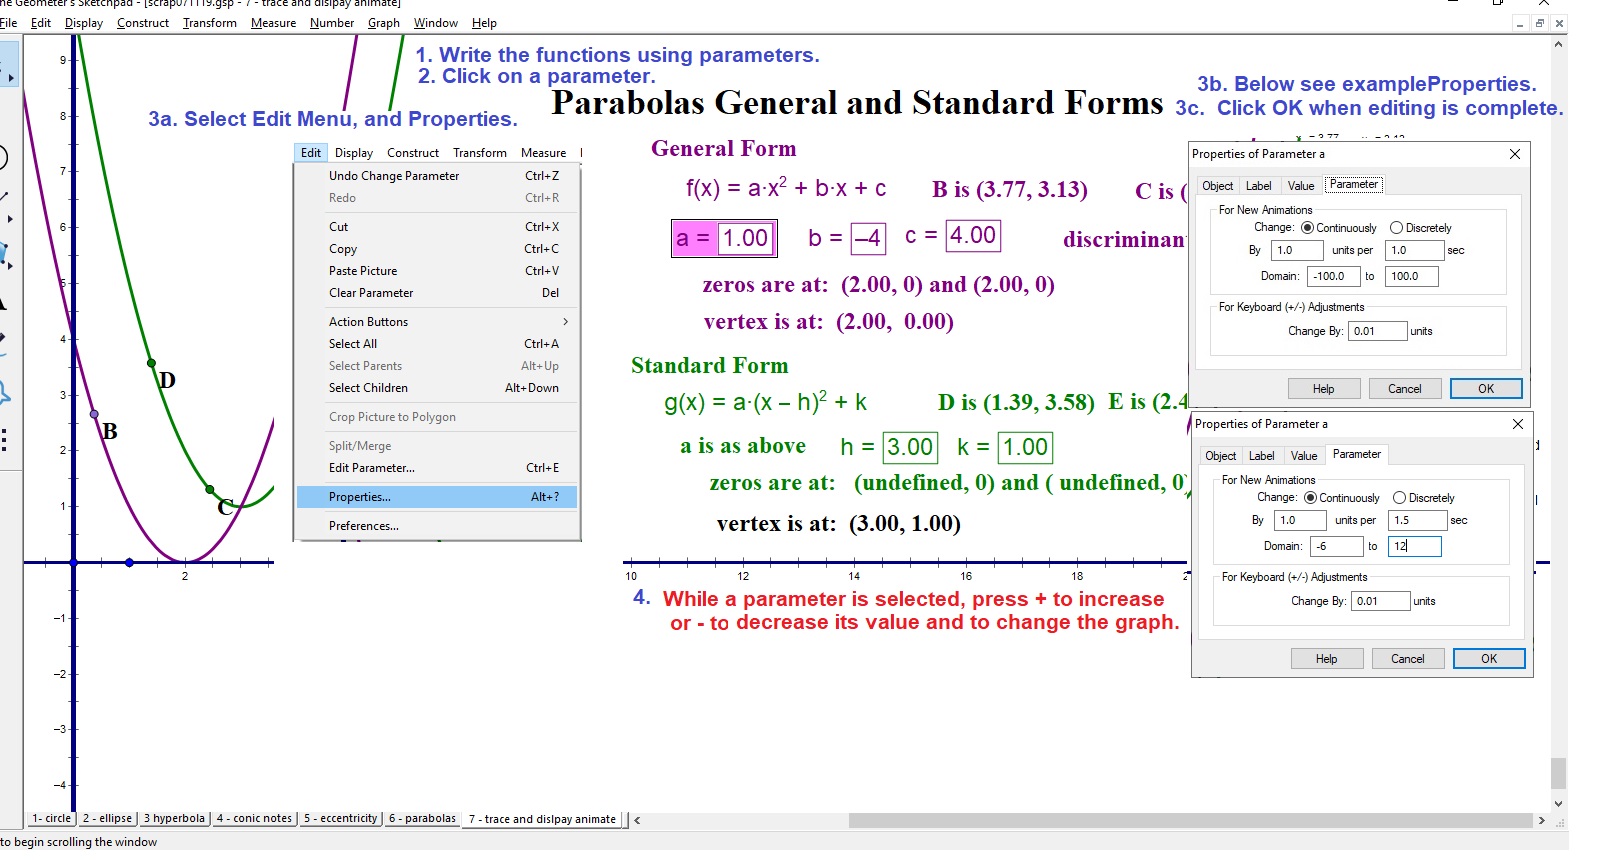
Task: Select Discretely radio in lower Properties dialog
Action: pyautogui.click(x=1400, y=498)
